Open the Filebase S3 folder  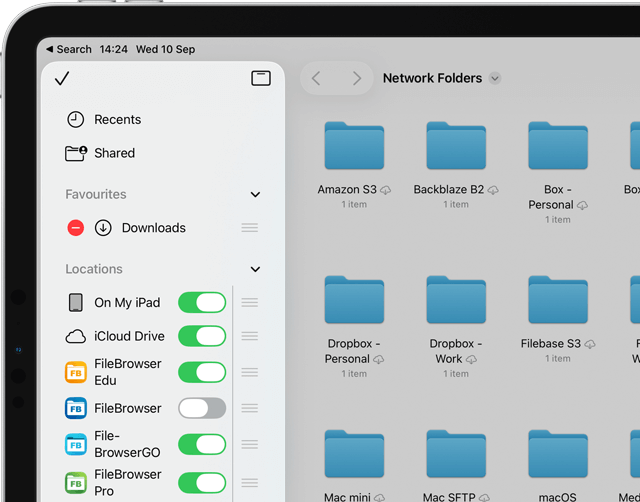click(x=558, y=301)
